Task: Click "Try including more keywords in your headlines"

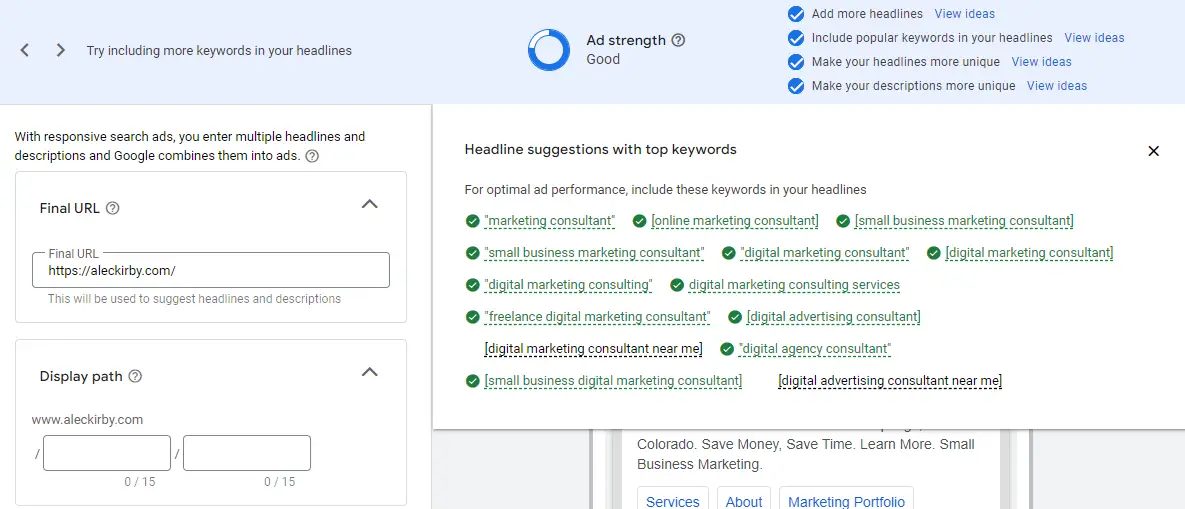Action: (219, 51)
